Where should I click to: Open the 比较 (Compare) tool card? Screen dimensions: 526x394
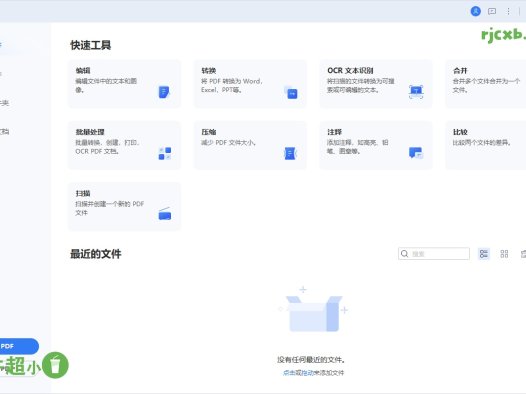coord(486,145)
